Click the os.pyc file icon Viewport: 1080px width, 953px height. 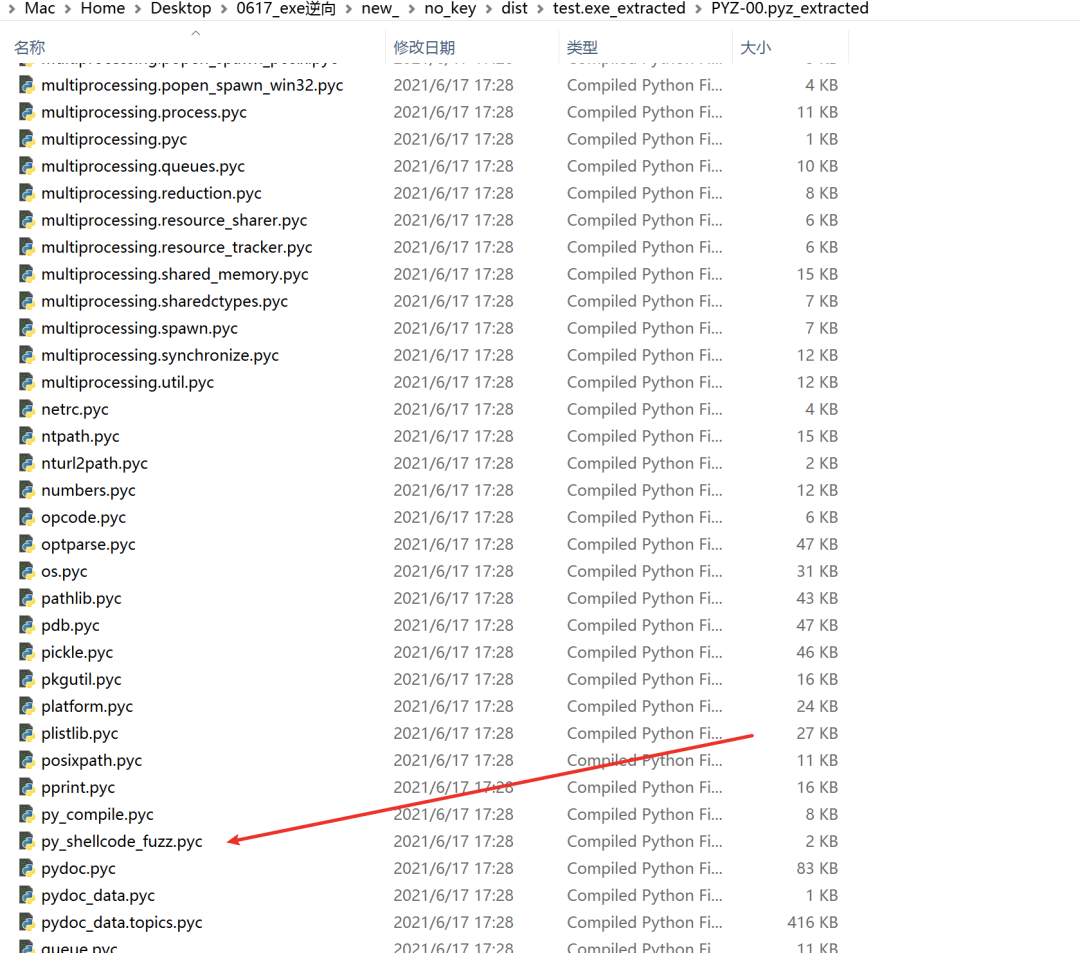pyautogui.click(x=27, y=571)
